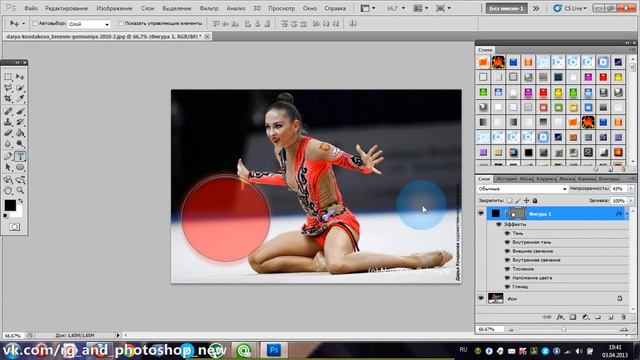
Task: Select the Pen tool
Action: [8, 156]
